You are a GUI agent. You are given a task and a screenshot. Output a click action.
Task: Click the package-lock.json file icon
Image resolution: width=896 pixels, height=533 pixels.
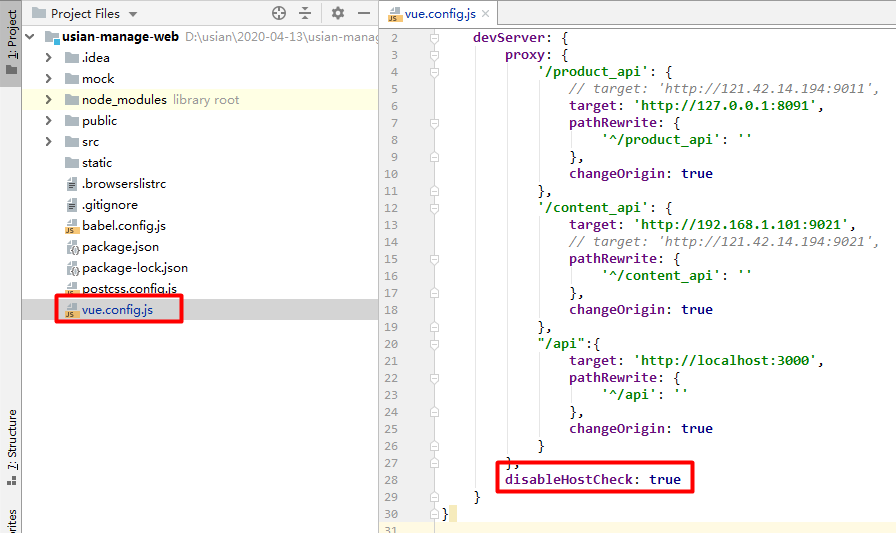[72, 268]
